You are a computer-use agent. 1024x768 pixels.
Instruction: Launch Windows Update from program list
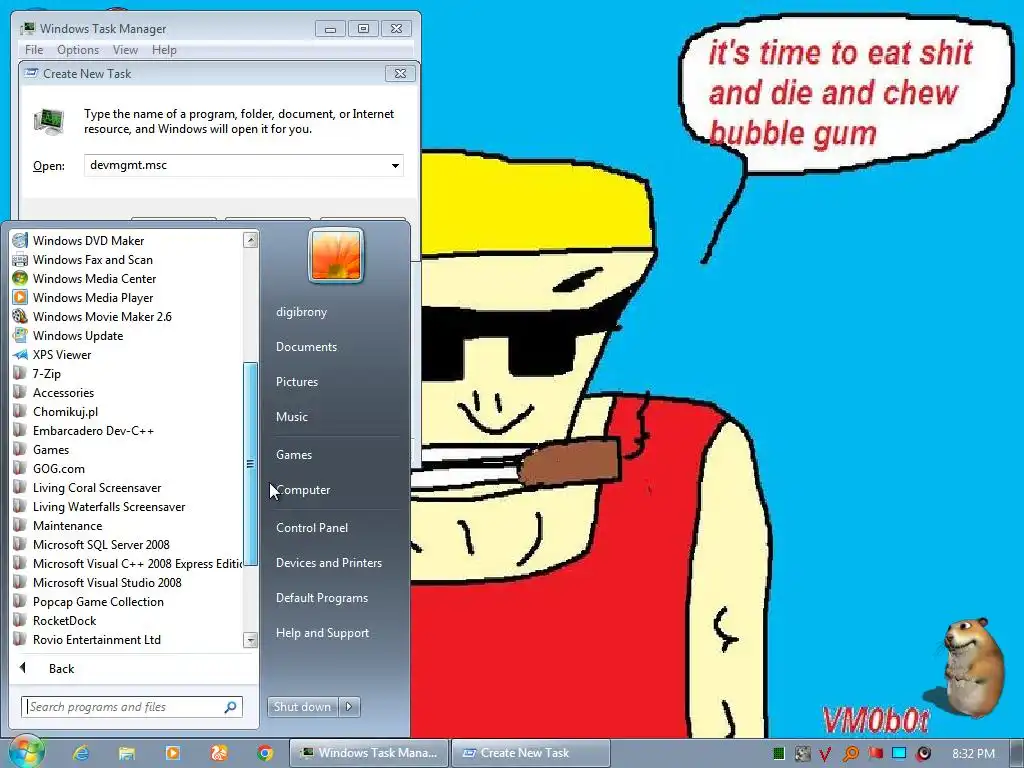coord(78,335)
